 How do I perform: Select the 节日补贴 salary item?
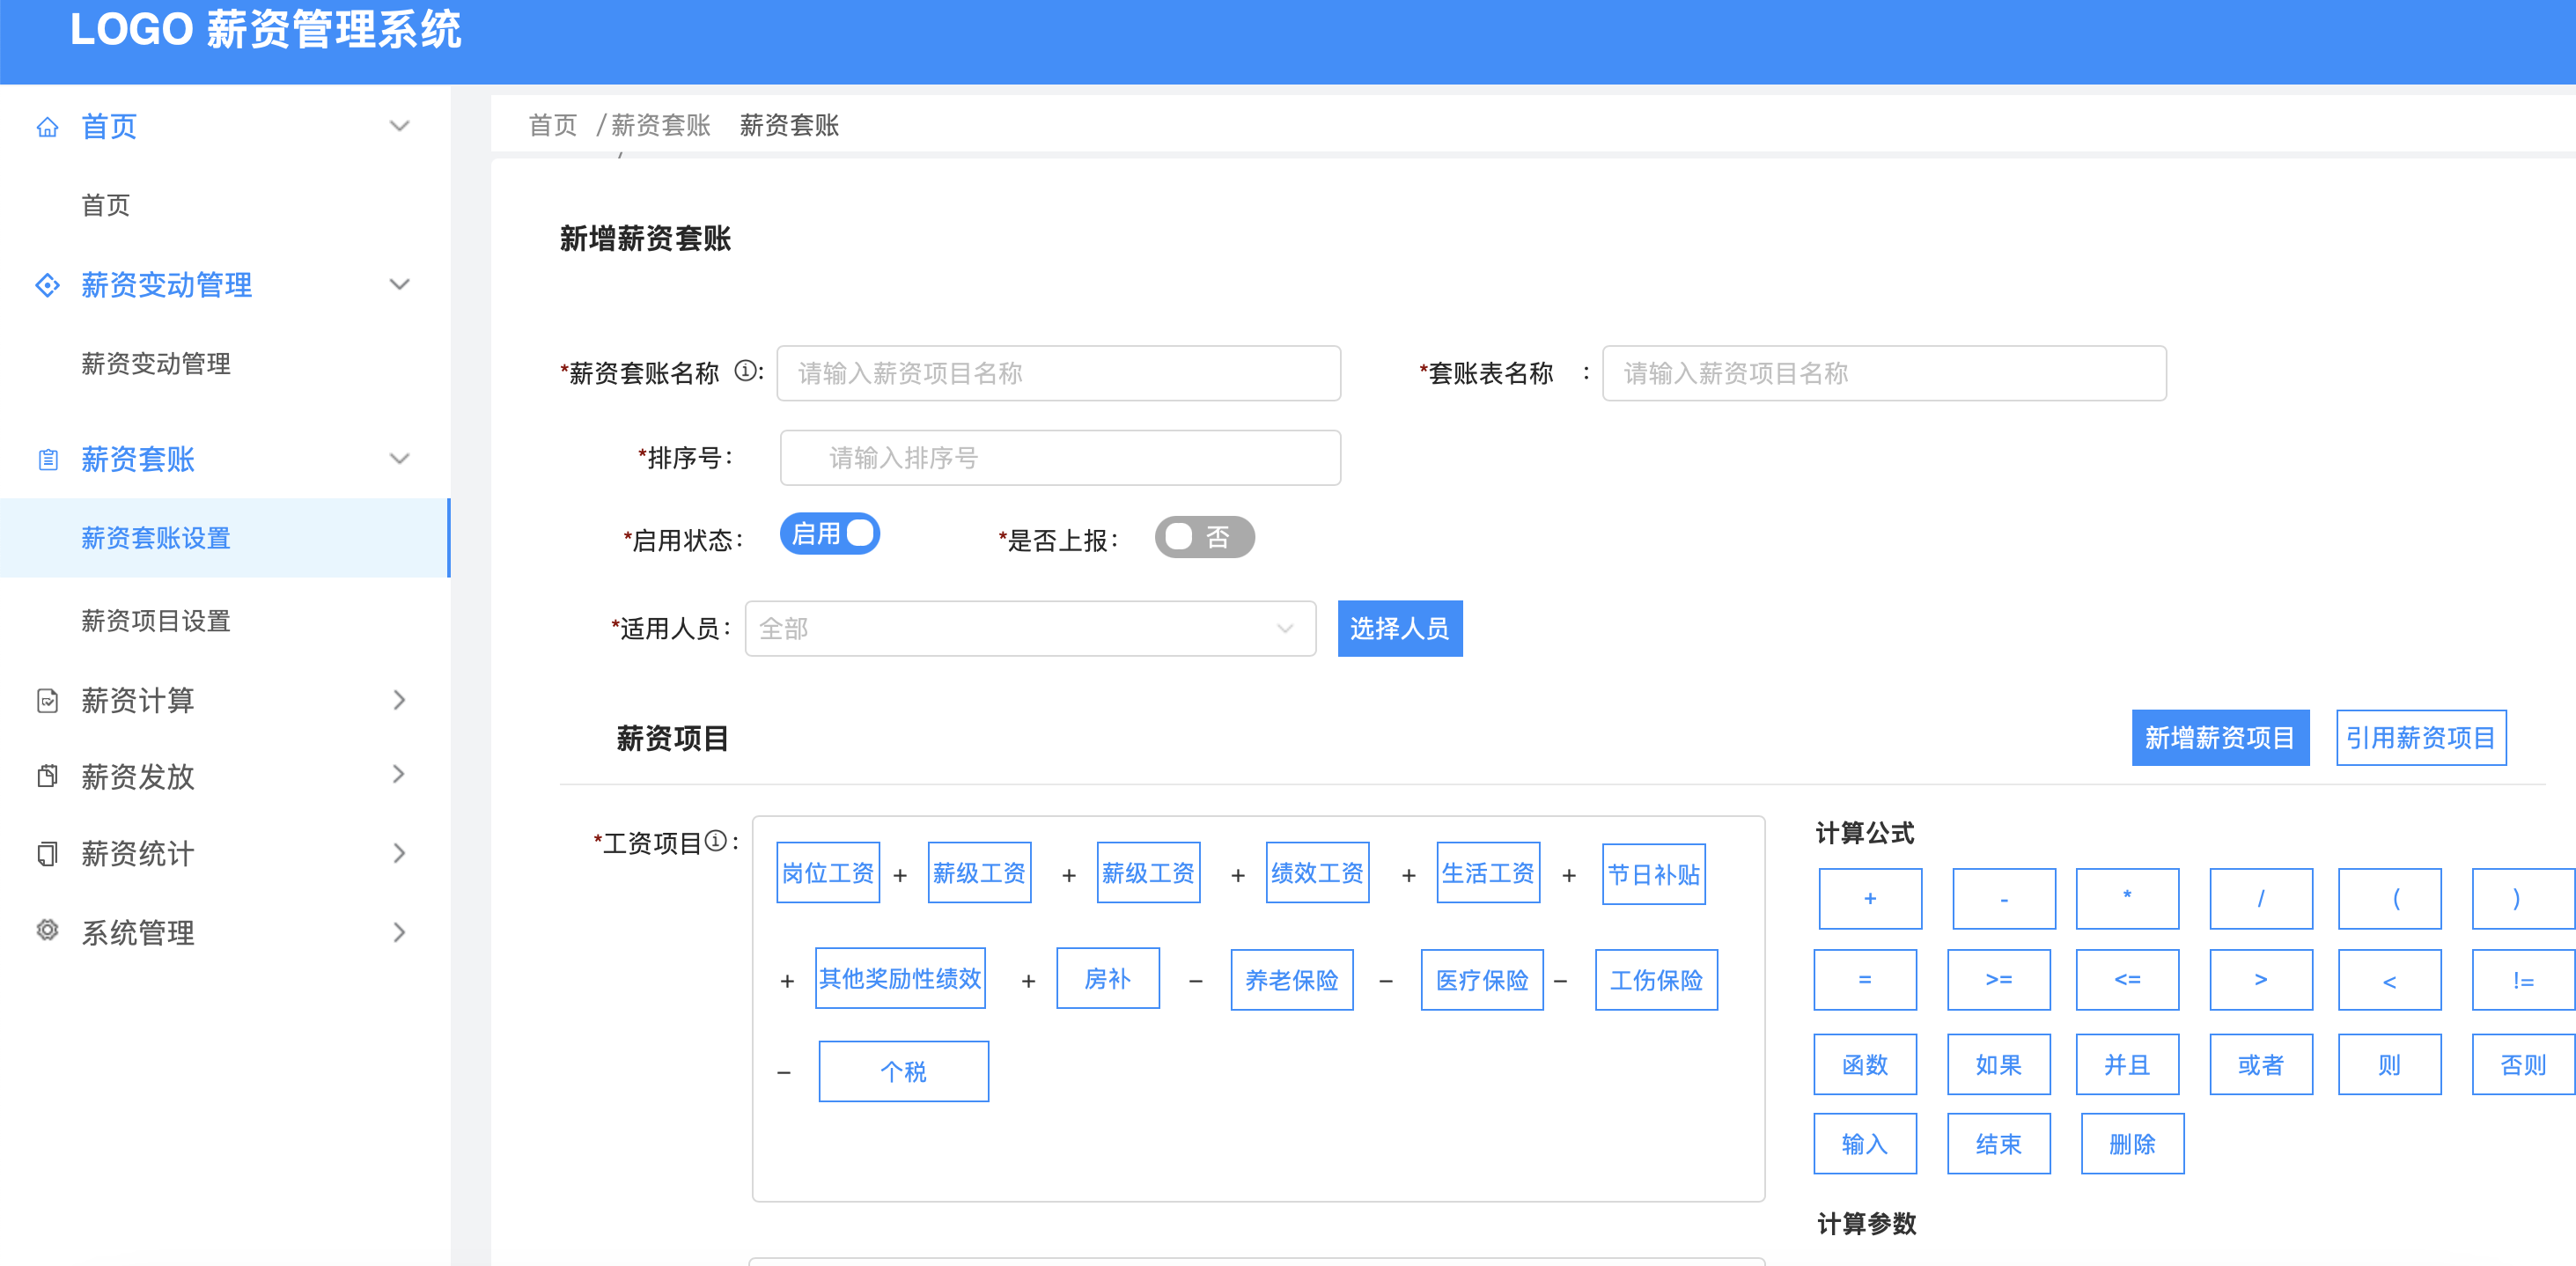pos(1654,874)
